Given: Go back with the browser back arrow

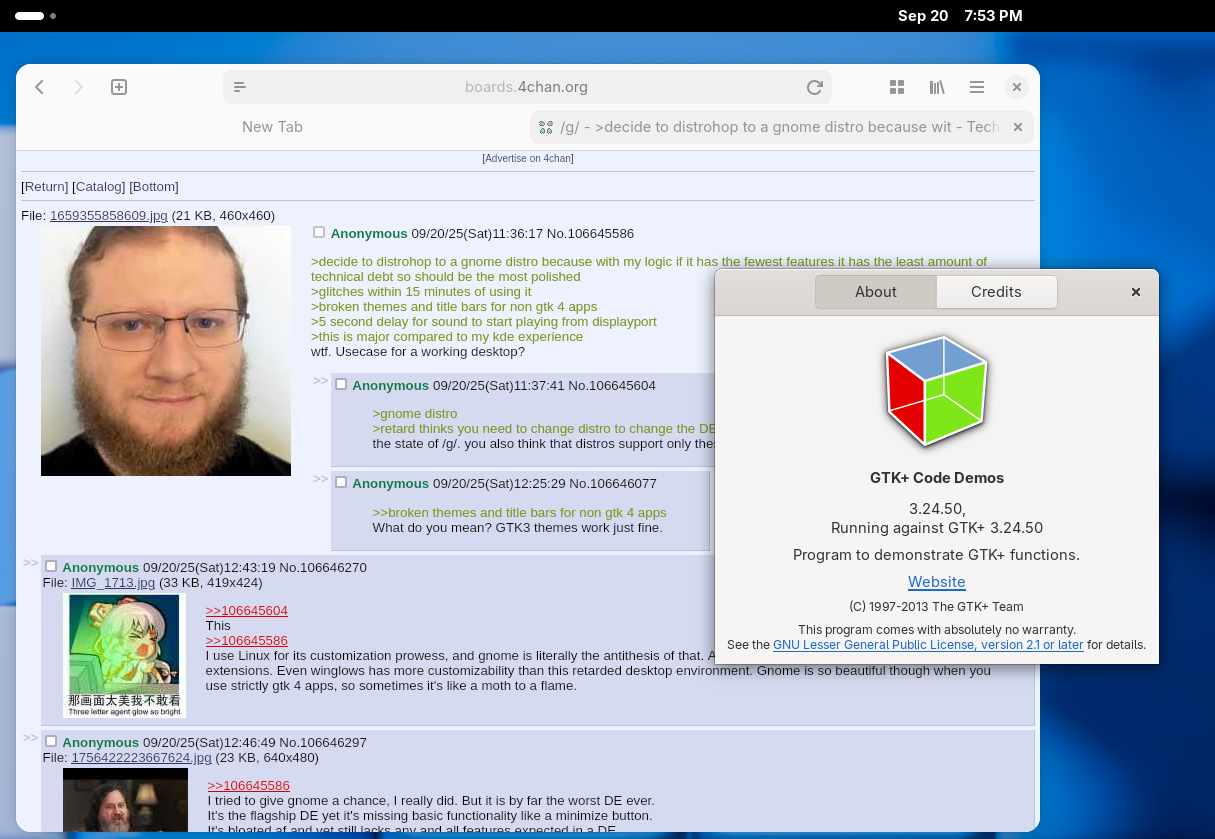Looking at the screenshot, I should pyautogui.click(x=40, y=87).
